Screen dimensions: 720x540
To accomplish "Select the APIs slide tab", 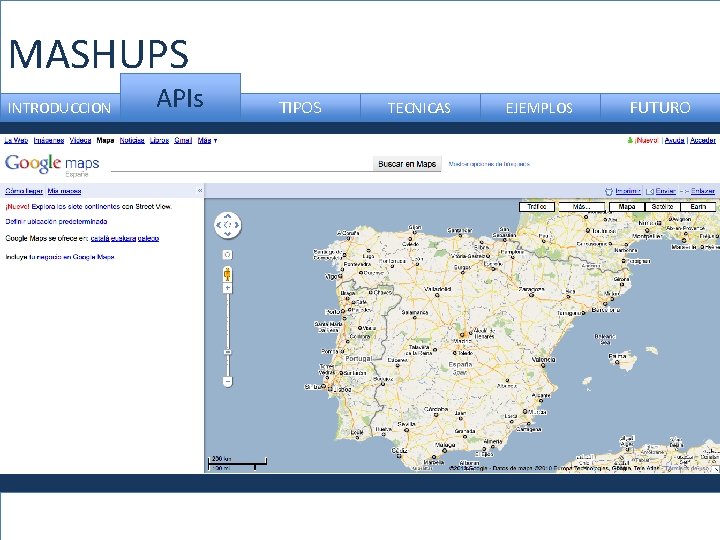I will [x=180, y=98].
